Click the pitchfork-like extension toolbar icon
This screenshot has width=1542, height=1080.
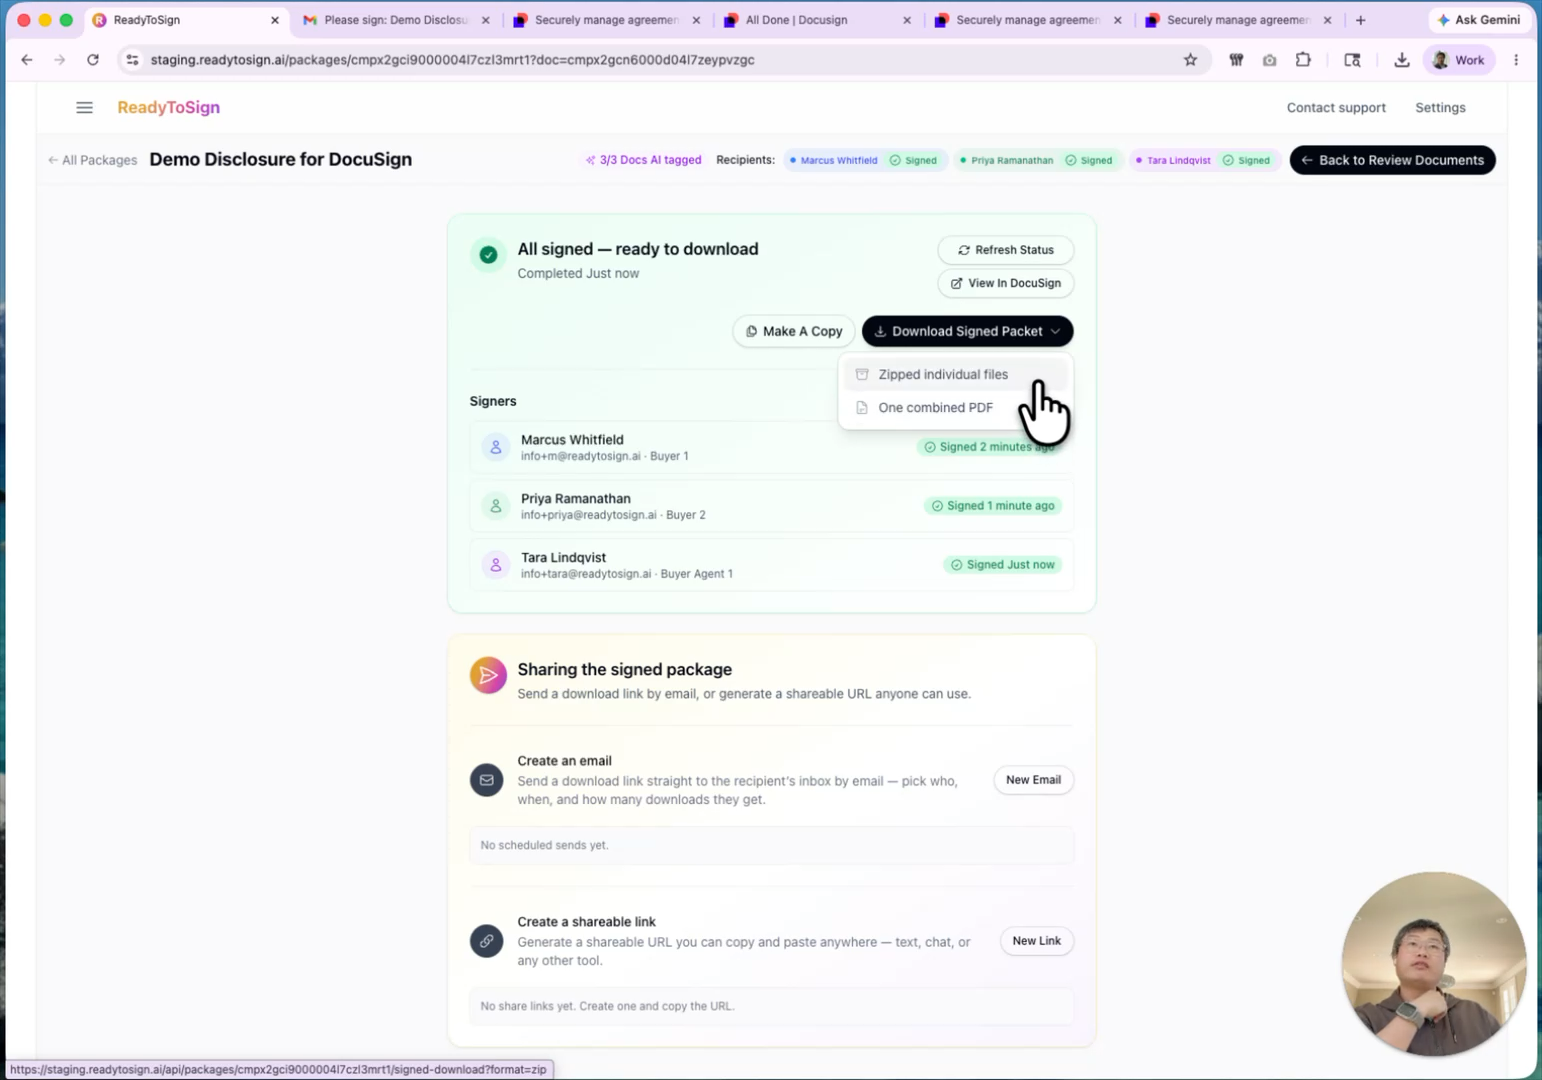pos(1236,60)
